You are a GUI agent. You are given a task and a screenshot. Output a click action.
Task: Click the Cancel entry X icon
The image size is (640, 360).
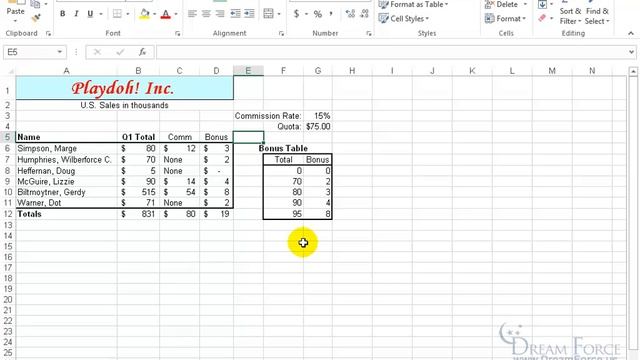pyautogui.click(x=97, y=52)
